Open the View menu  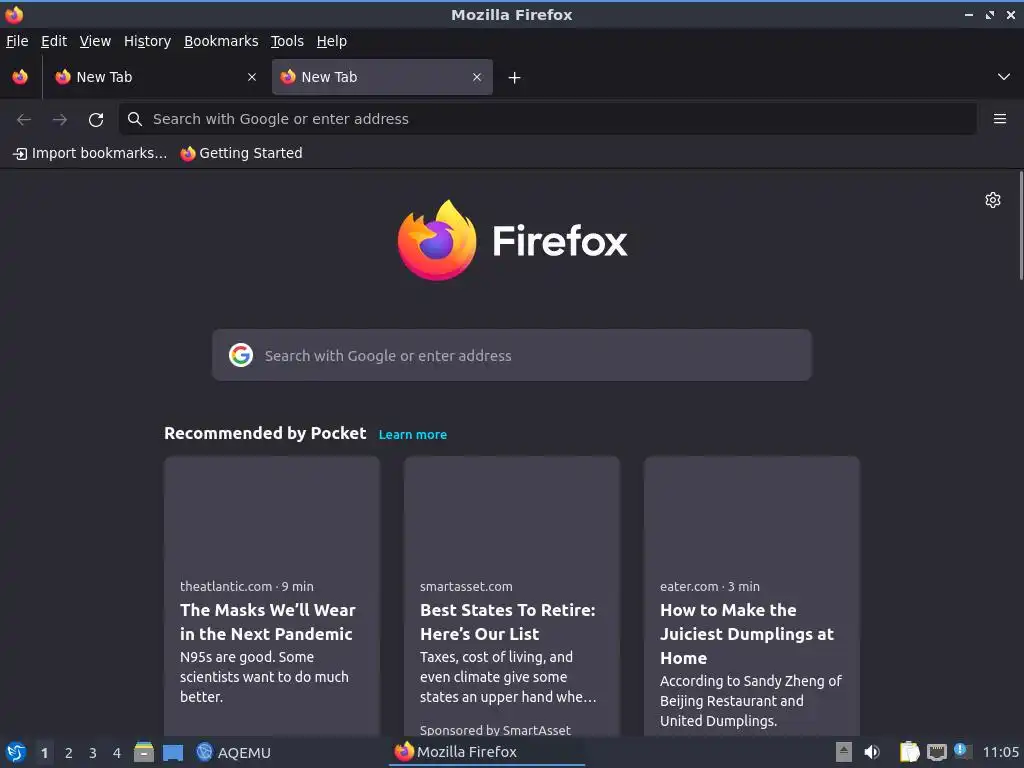[x=95, y=41]
